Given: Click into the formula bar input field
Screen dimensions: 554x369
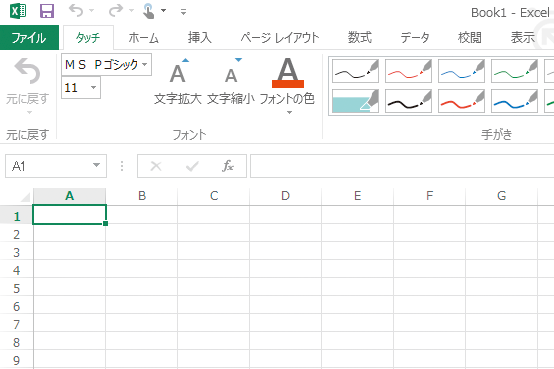Looking at the screenshot, I should coord(402,166).
